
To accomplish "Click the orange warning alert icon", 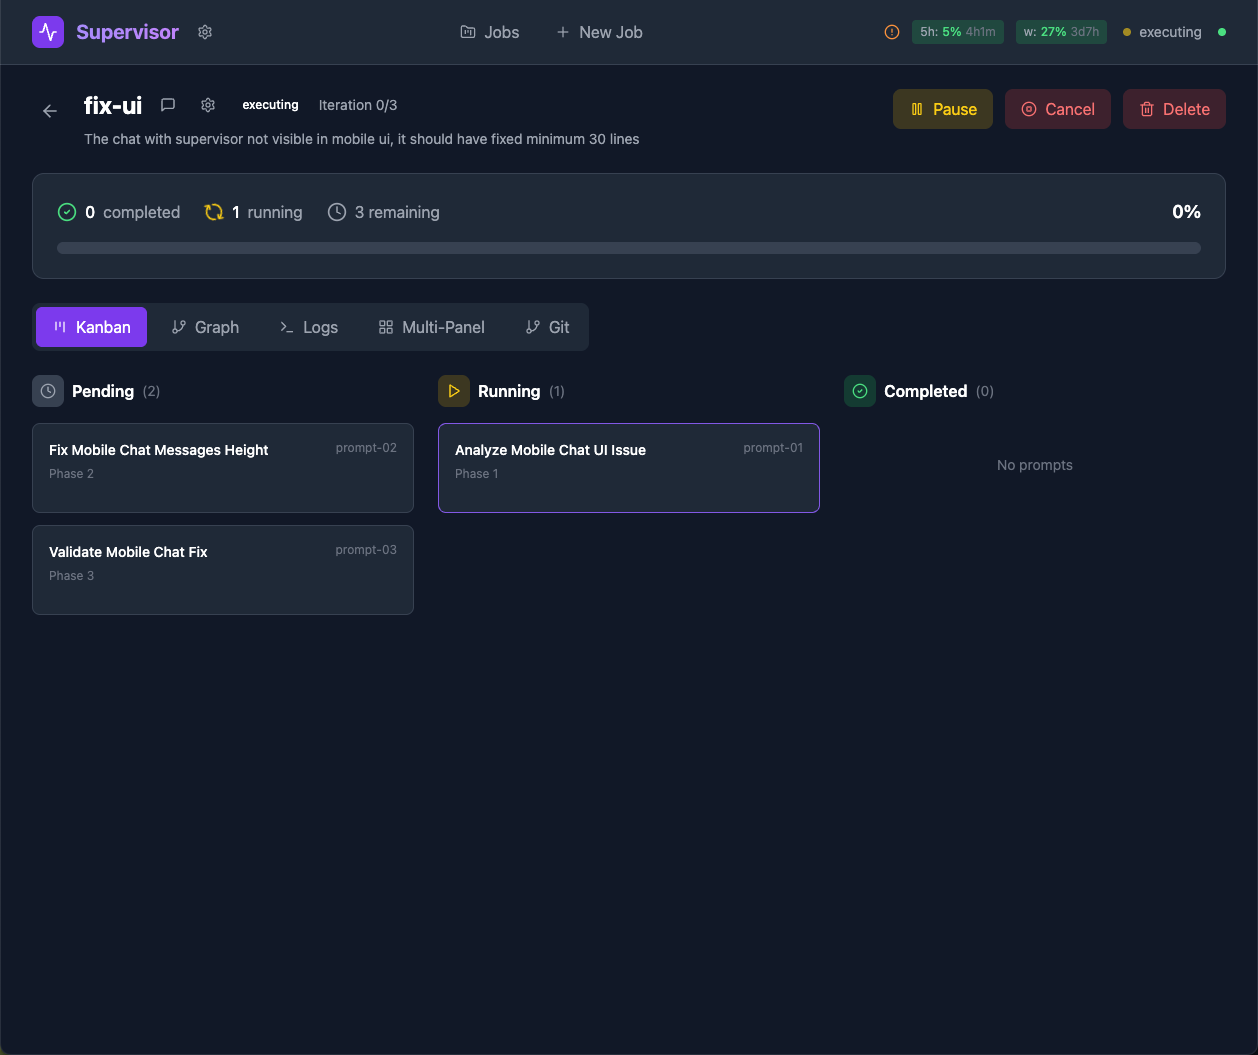I will [892, 32].
